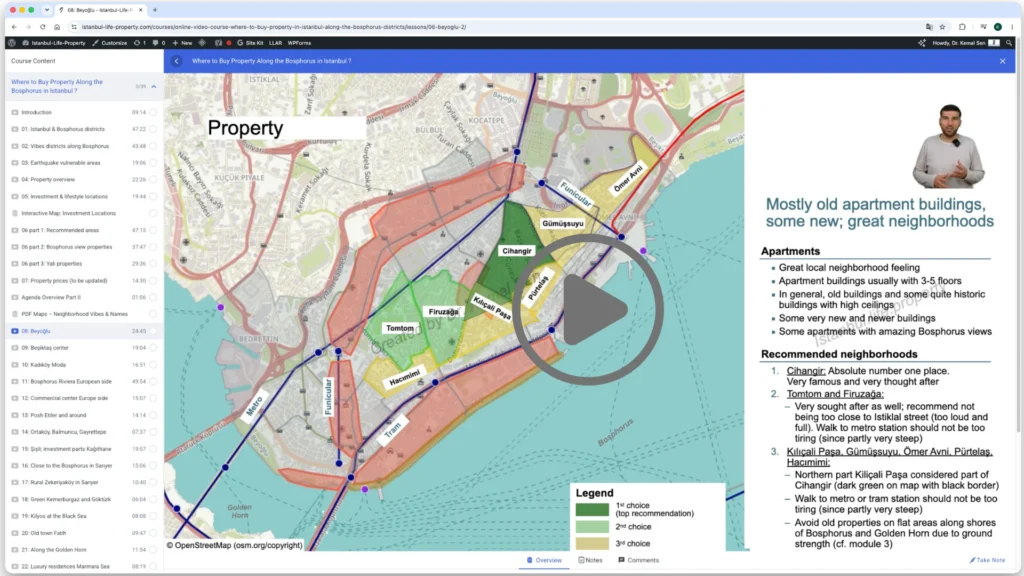Toggle completion circle for 01: Istanbul & Bosphorus districts

click(x=153, y=129)
